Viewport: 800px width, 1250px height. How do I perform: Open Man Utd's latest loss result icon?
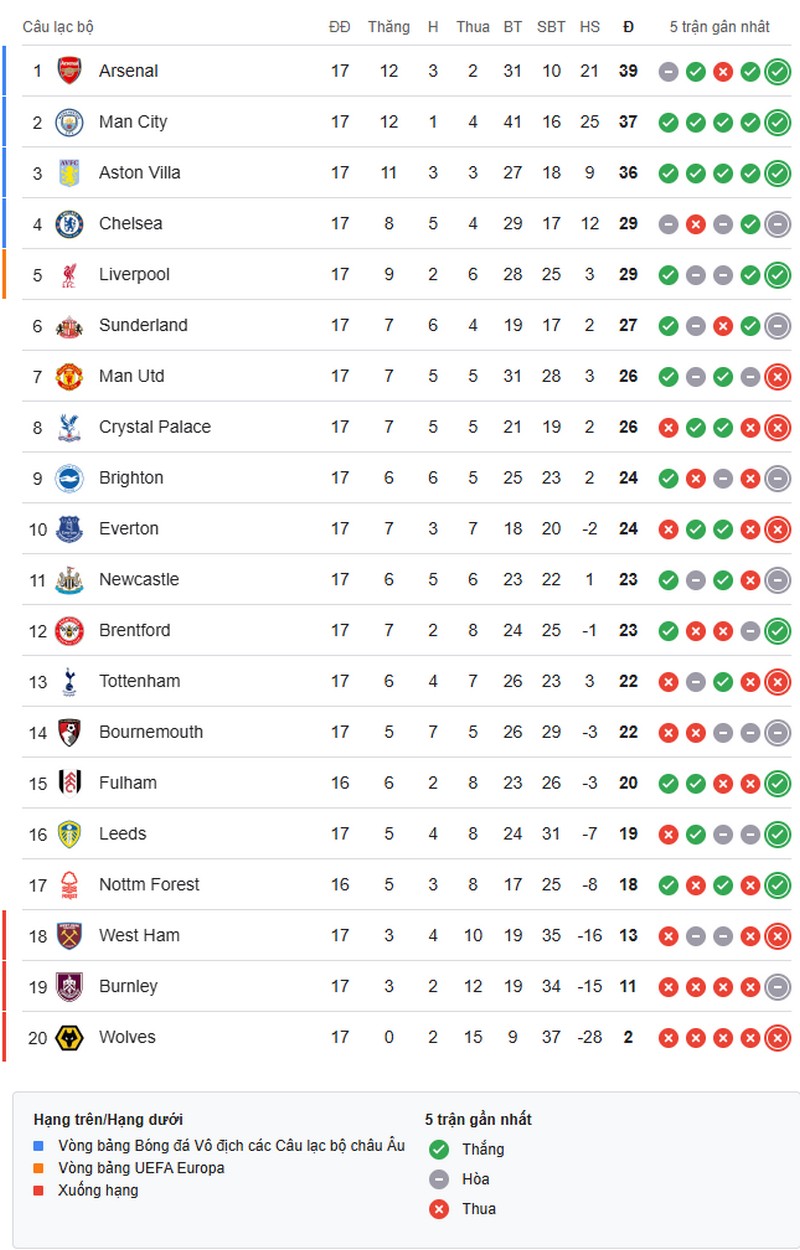[777, 377]
